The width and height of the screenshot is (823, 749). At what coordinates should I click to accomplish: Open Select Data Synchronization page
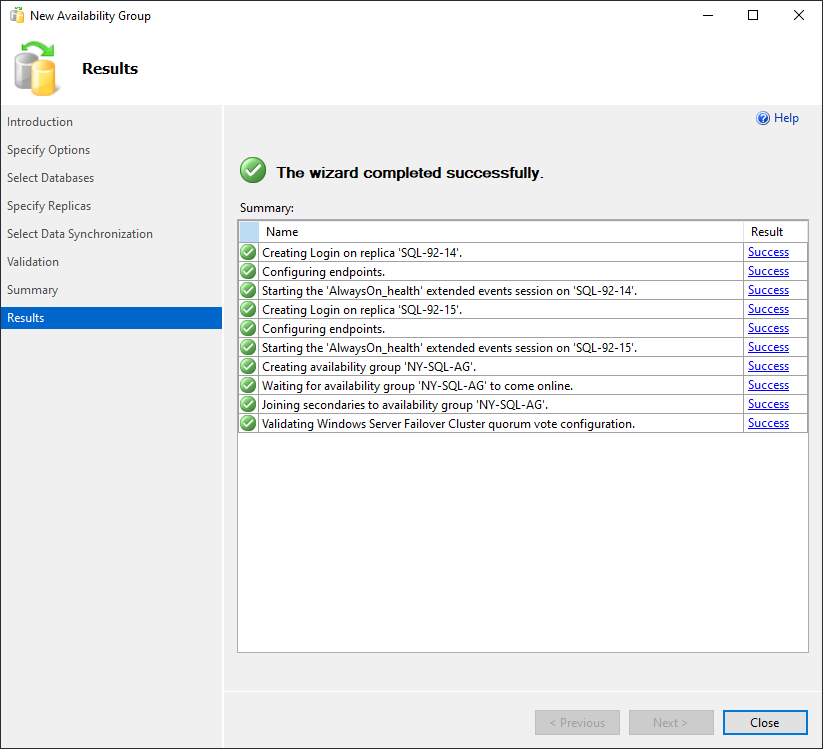click(x=80, y=234)
